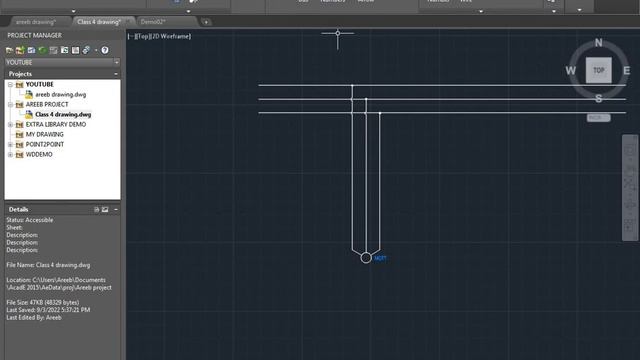Open Project Manager help icon
The width and height of the screenshot is (640, 360).
105,50
